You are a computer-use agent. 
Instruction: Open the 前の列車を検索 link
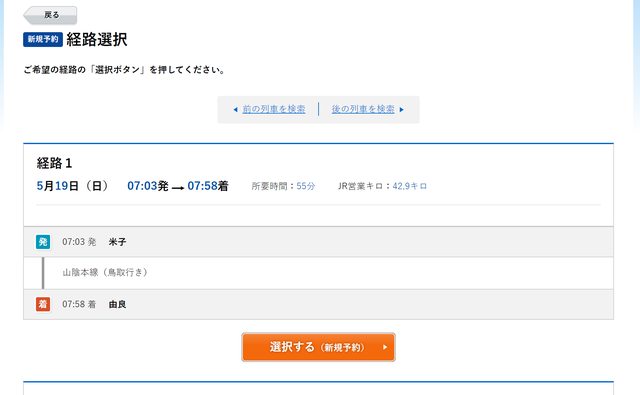[x=274, y=109]
